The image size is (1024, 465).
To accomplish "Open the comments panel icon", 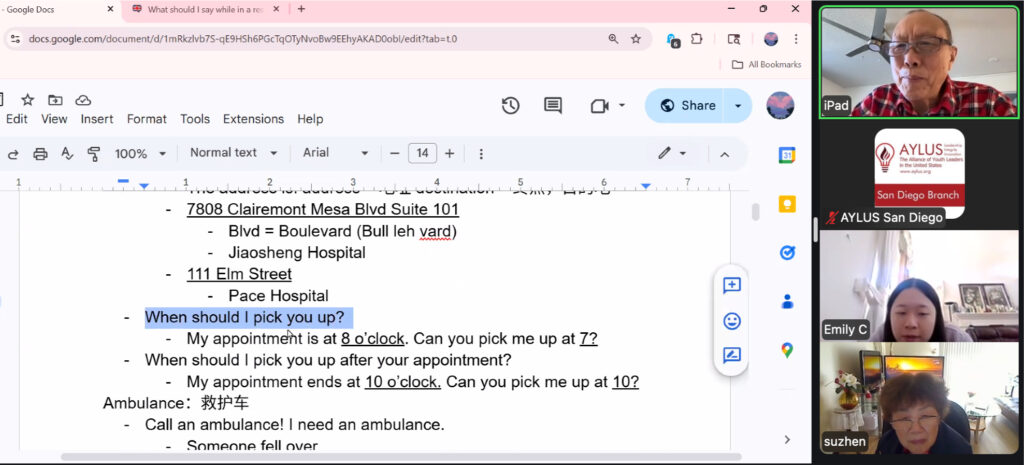I will pyautogui.click(x=552, y=106).
